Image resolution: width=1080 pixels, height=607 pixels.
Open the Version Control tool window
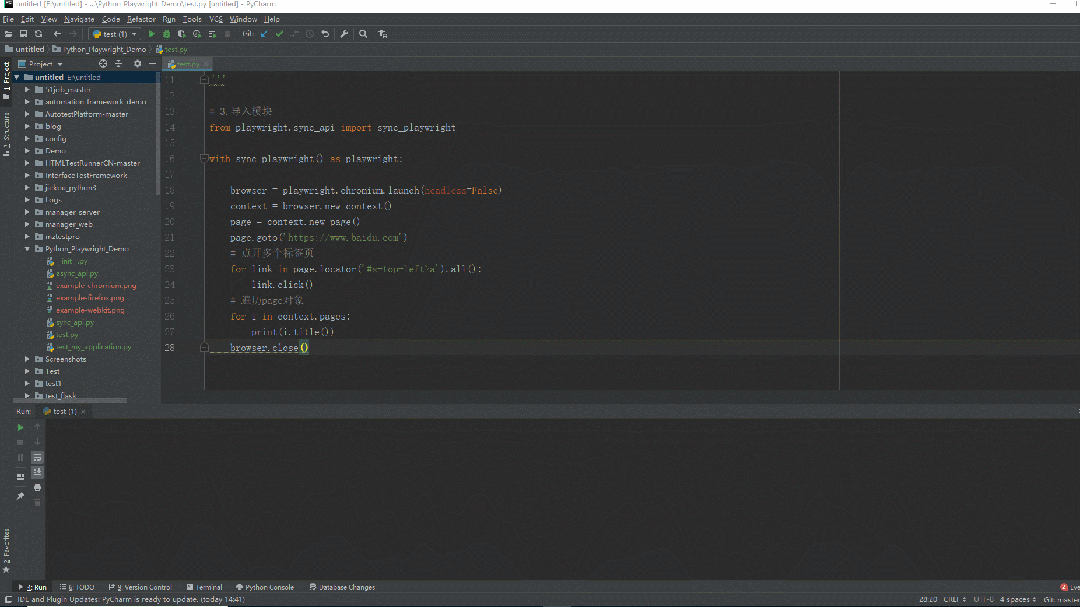[x=140, y=587]
